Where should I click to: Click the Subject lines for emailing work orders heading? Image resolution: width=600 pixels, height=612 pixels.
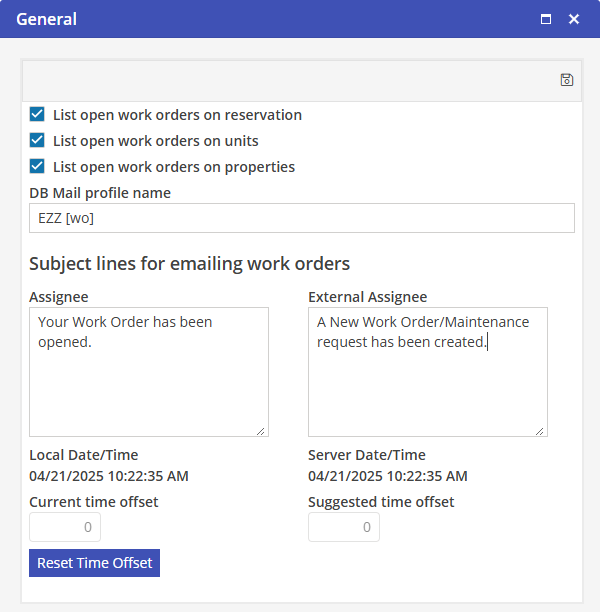(189, 264)
